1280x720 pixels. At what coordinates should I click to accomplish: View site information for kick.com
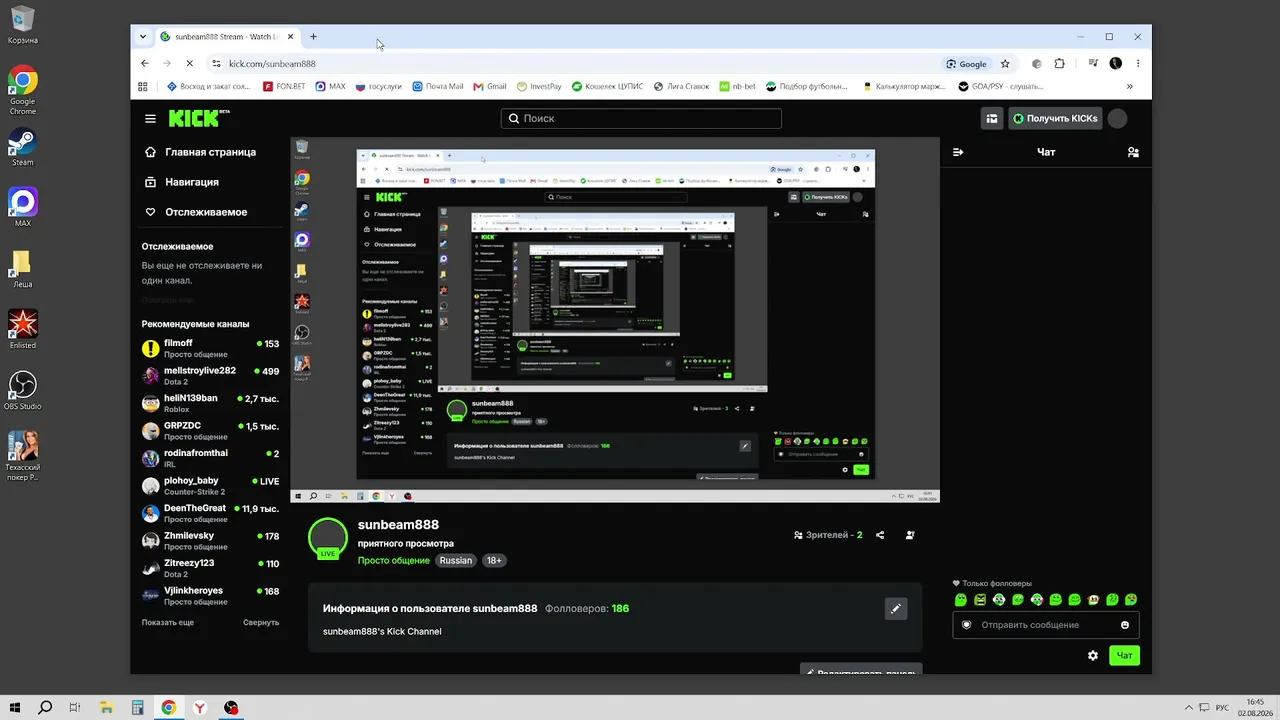point(216,64)
